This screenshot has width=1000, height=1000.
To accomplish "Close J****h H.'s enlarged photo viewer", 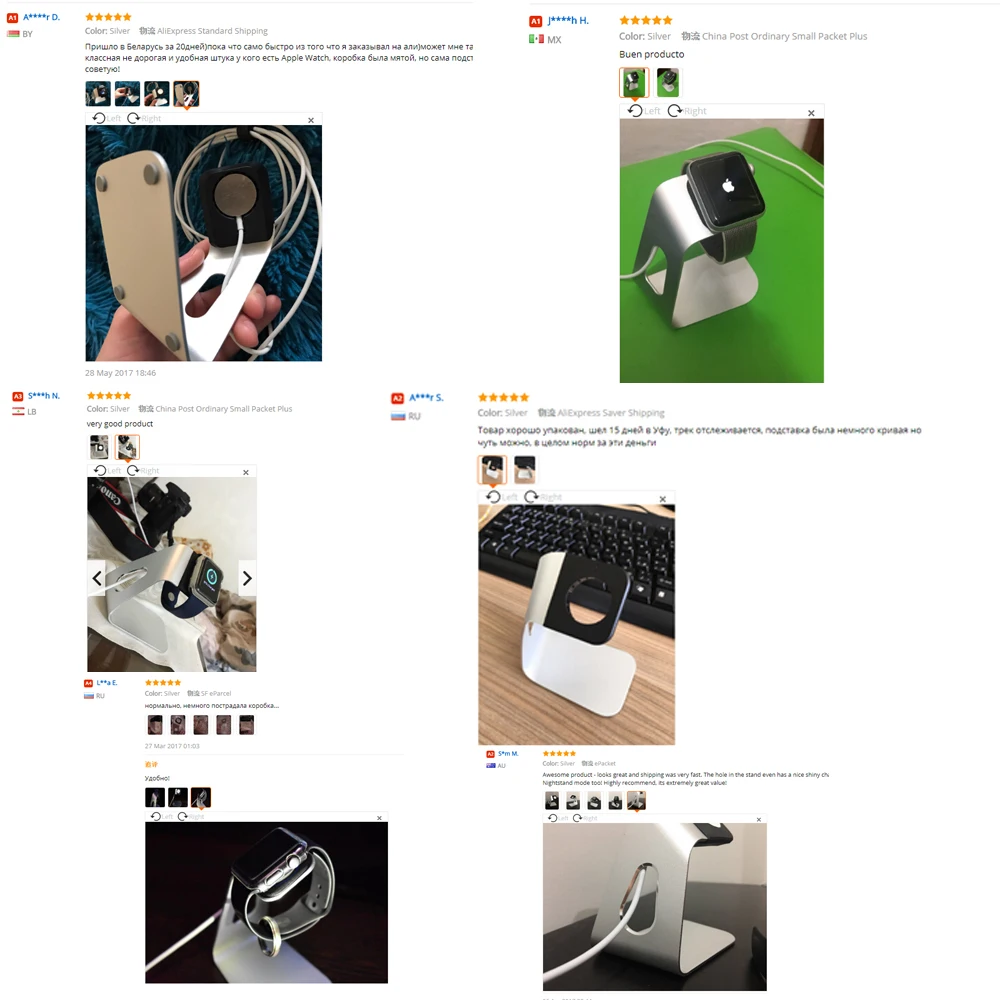I will pos(811,113).
